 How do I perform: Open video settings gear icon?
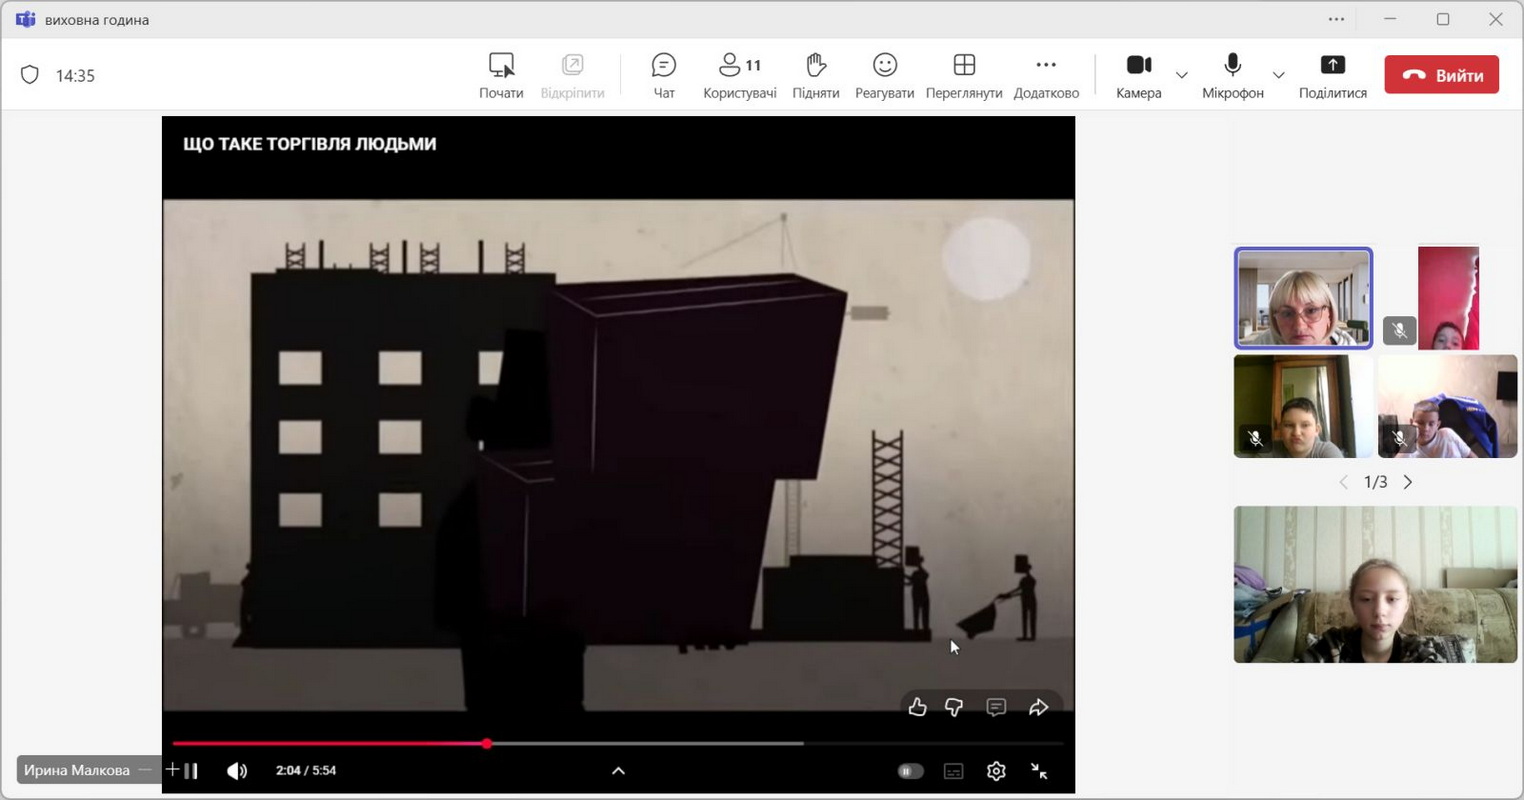pos(995,771)
